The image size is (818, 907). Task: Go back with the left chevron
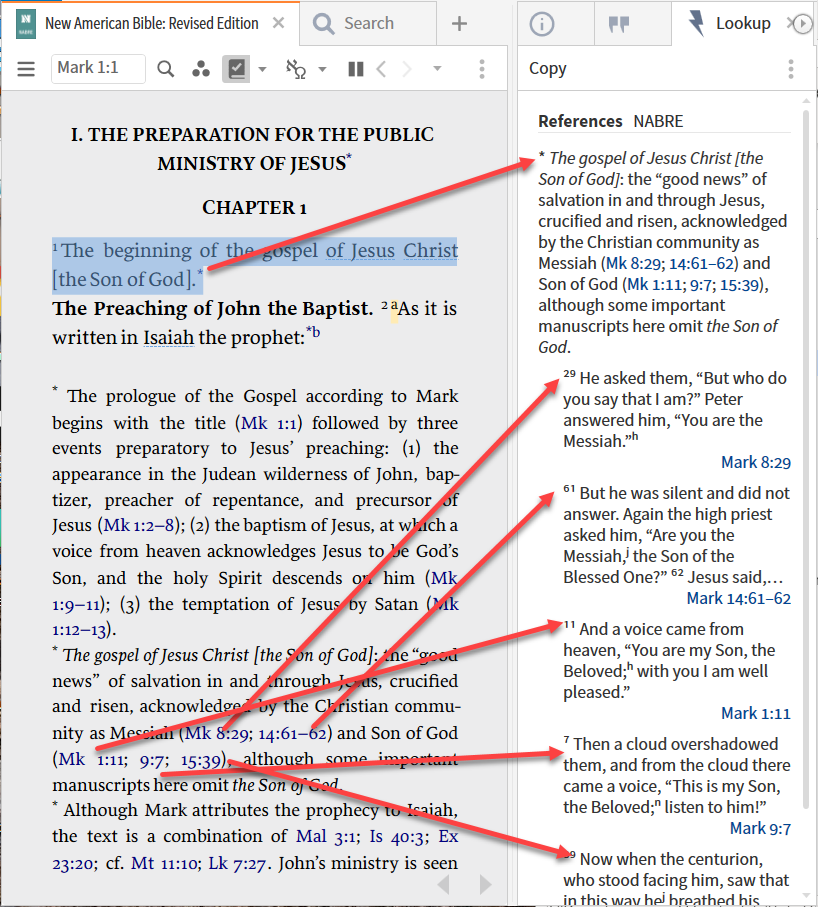381,69
